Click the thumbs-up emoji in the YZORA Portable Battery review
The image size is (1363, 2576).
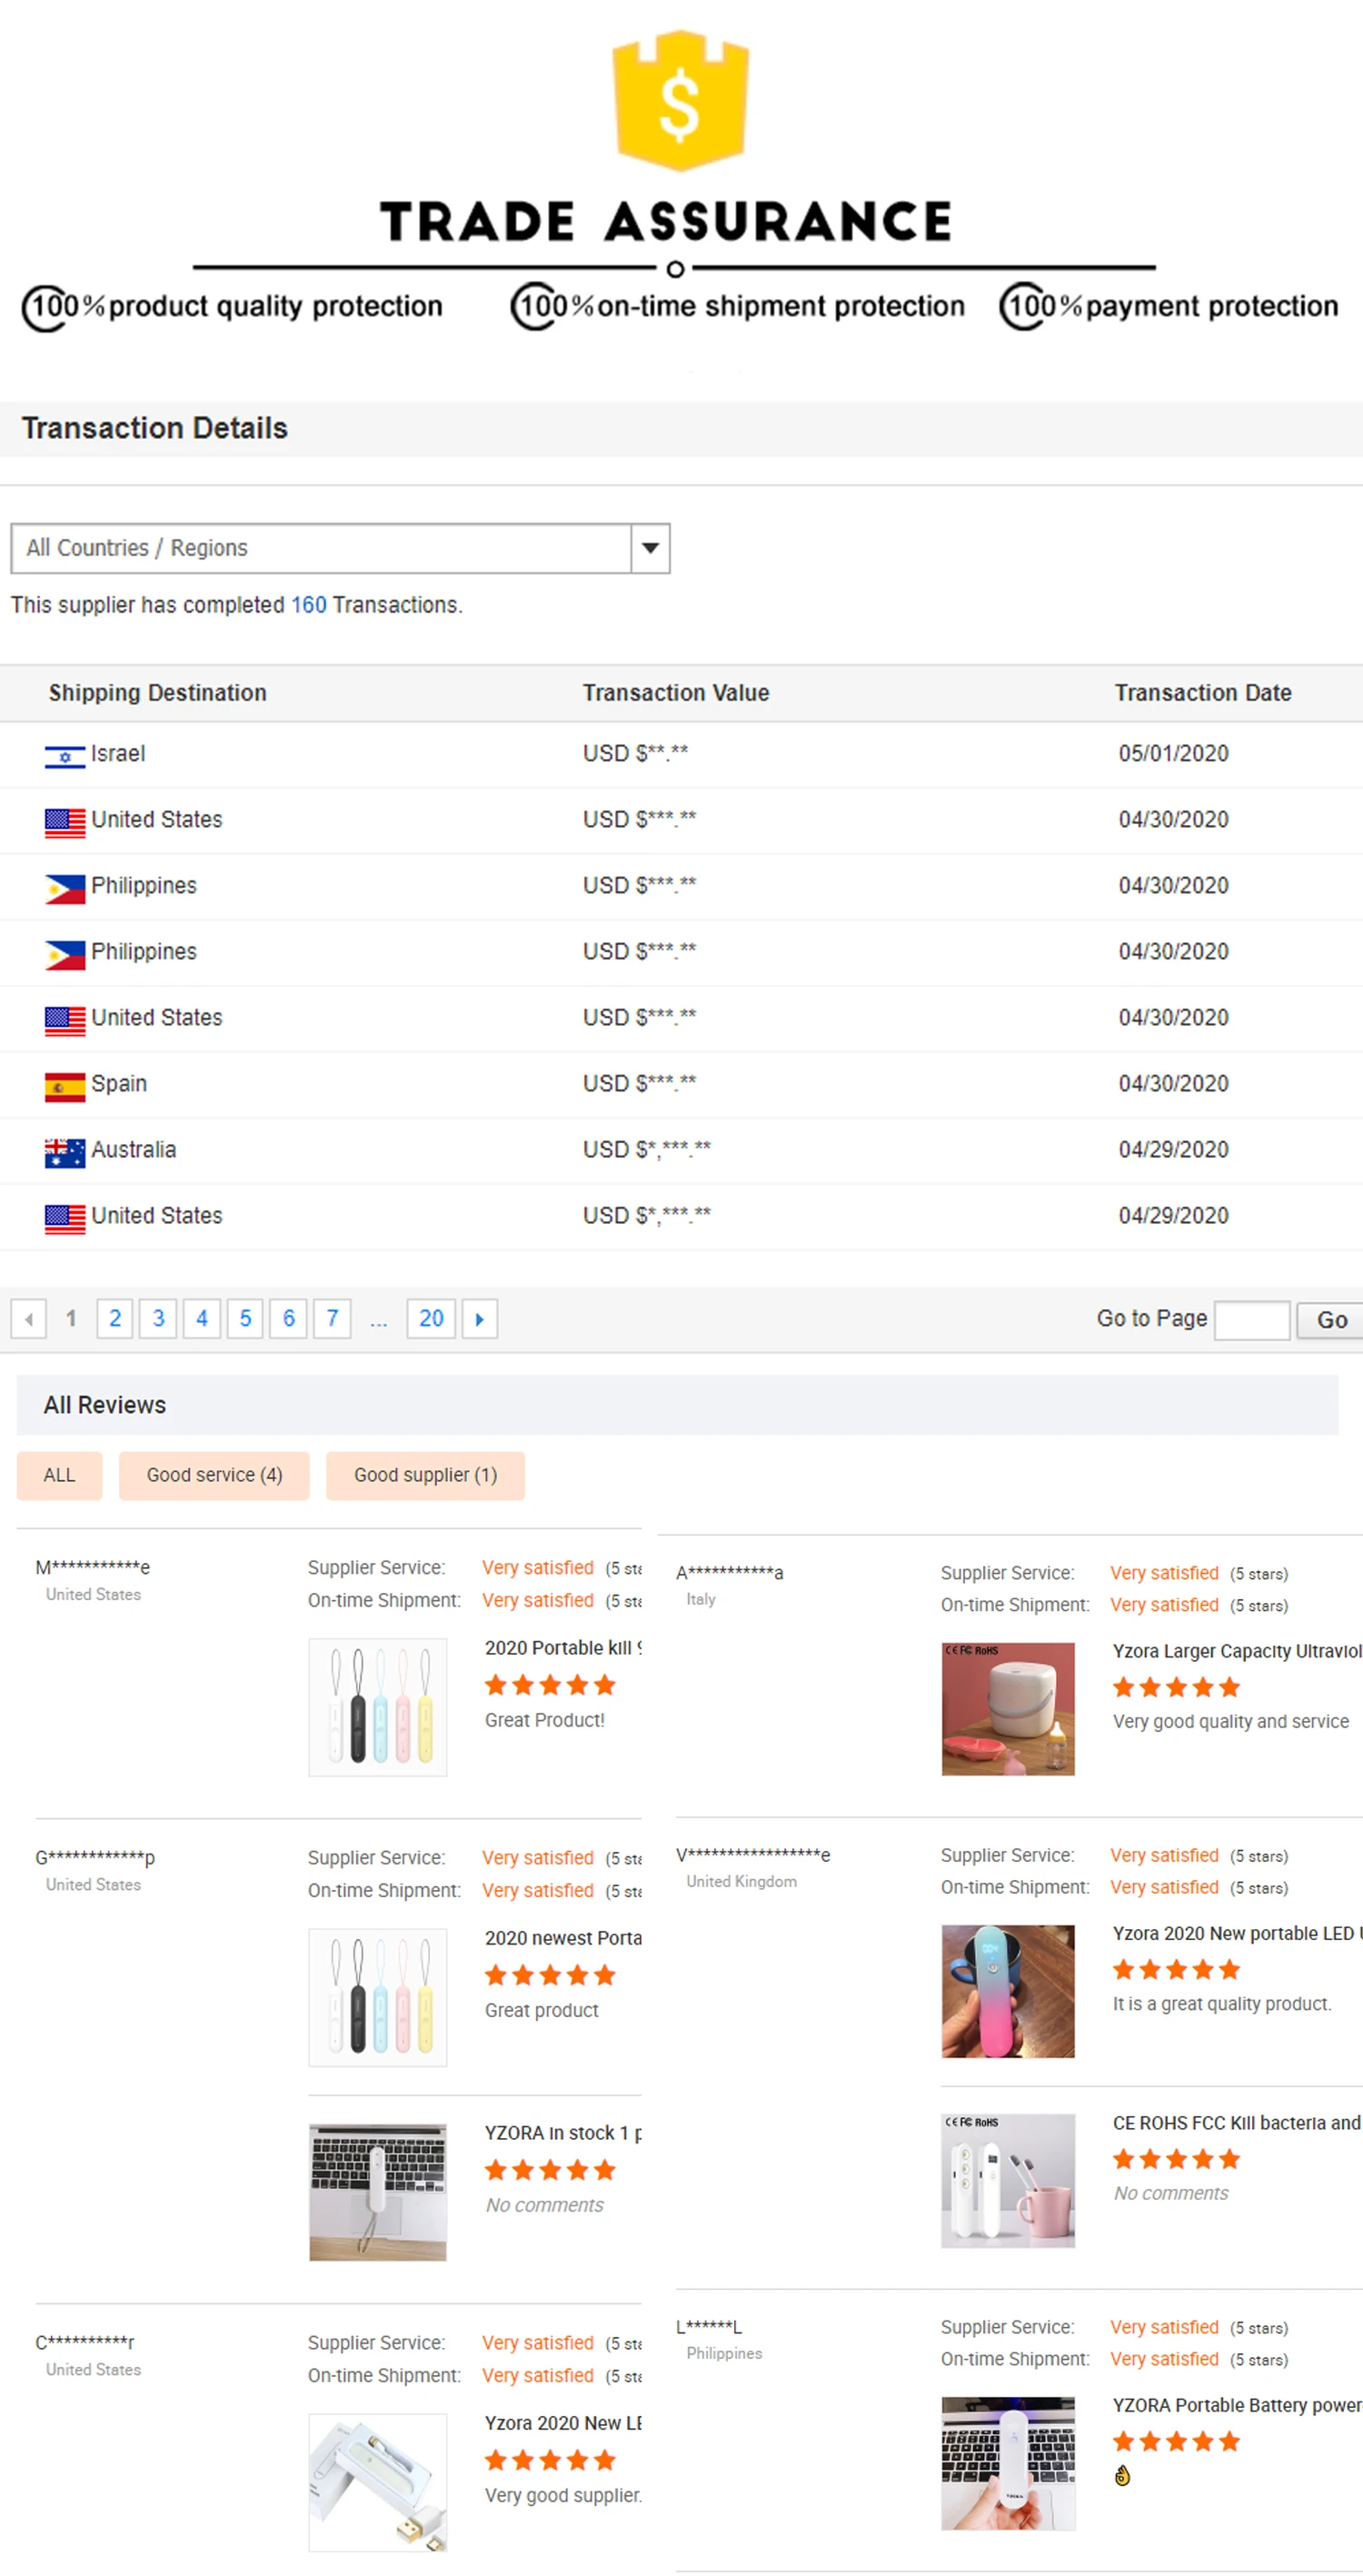coord(1122,2475)
